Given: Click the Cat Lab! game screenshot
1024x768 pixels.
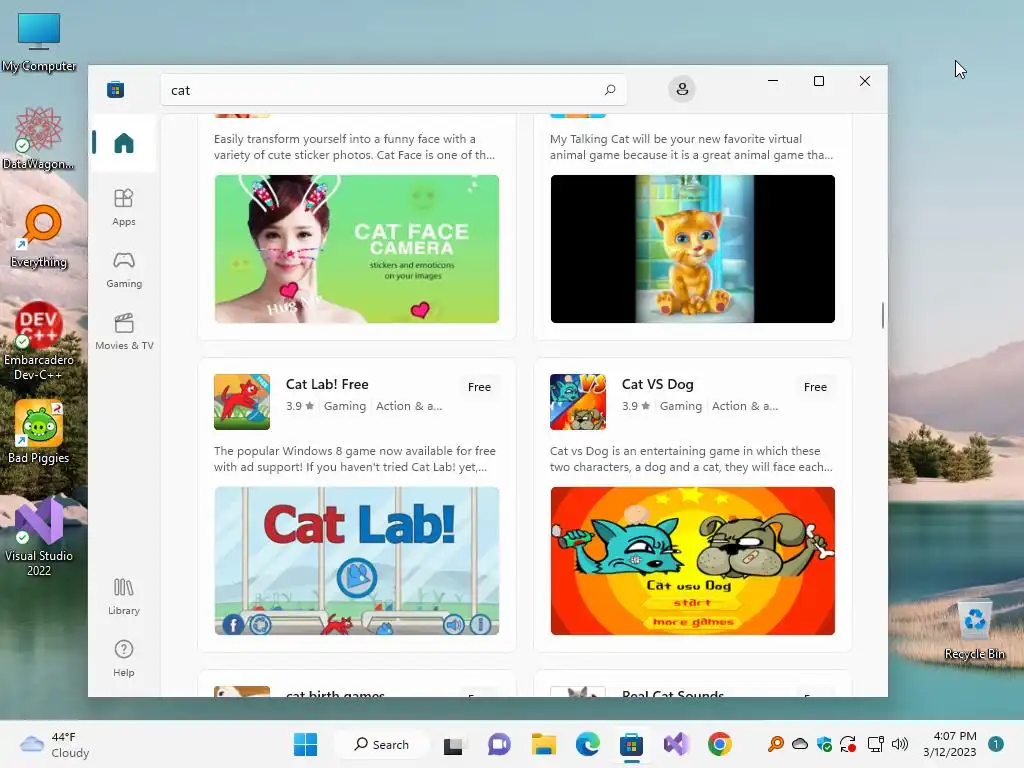Looking at the screenshot, I should [x=357, y=560].
